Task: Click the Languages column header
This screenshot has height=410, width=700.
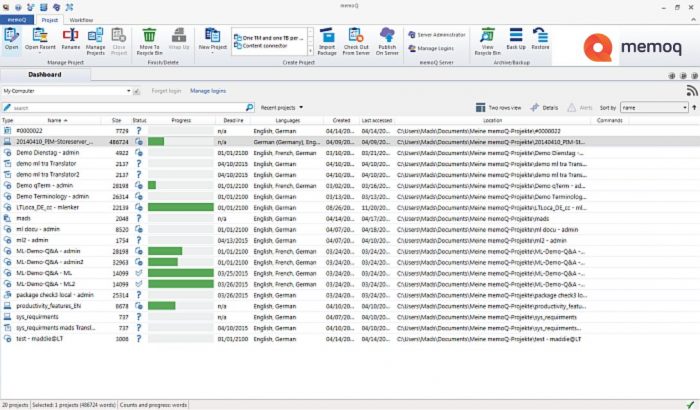Action: pyautogui.click(x=288, y=120)
